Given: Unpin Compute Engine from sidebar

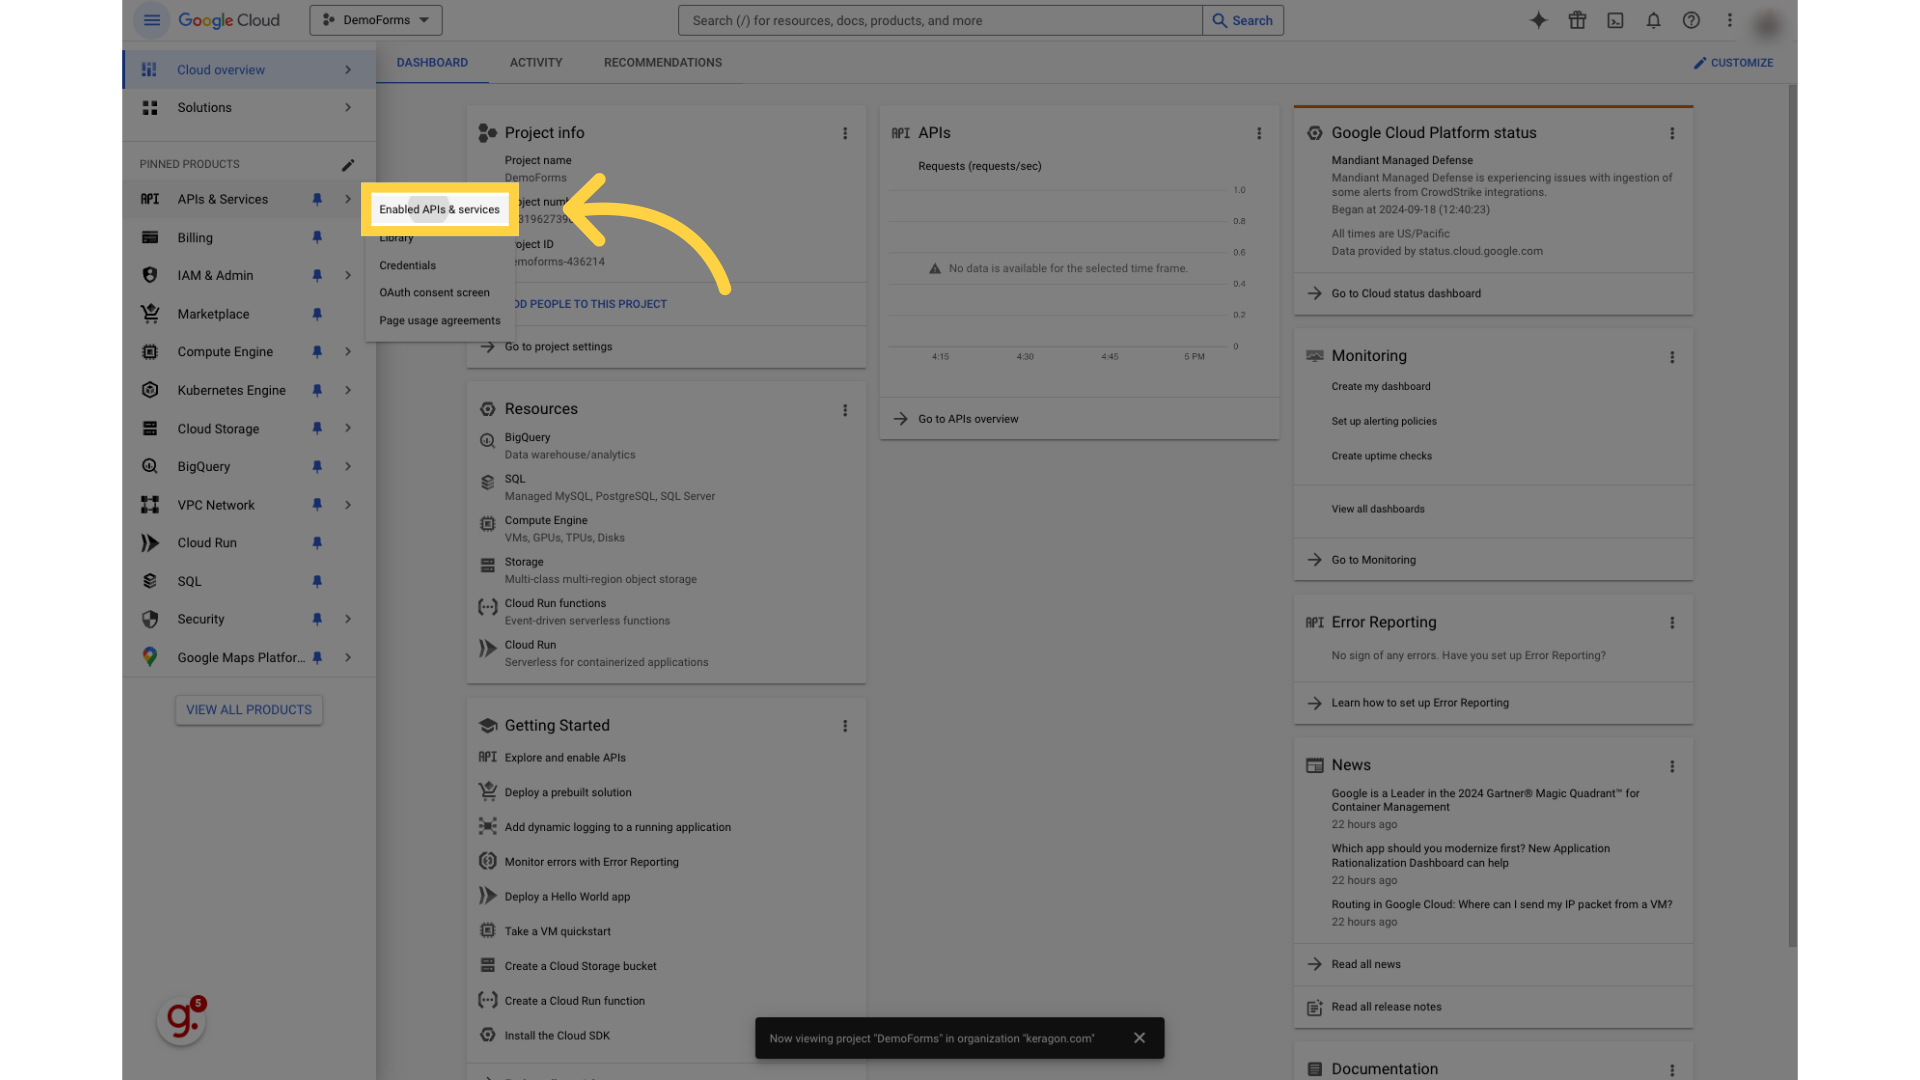Looking at the screenshot, I should 317,352.
